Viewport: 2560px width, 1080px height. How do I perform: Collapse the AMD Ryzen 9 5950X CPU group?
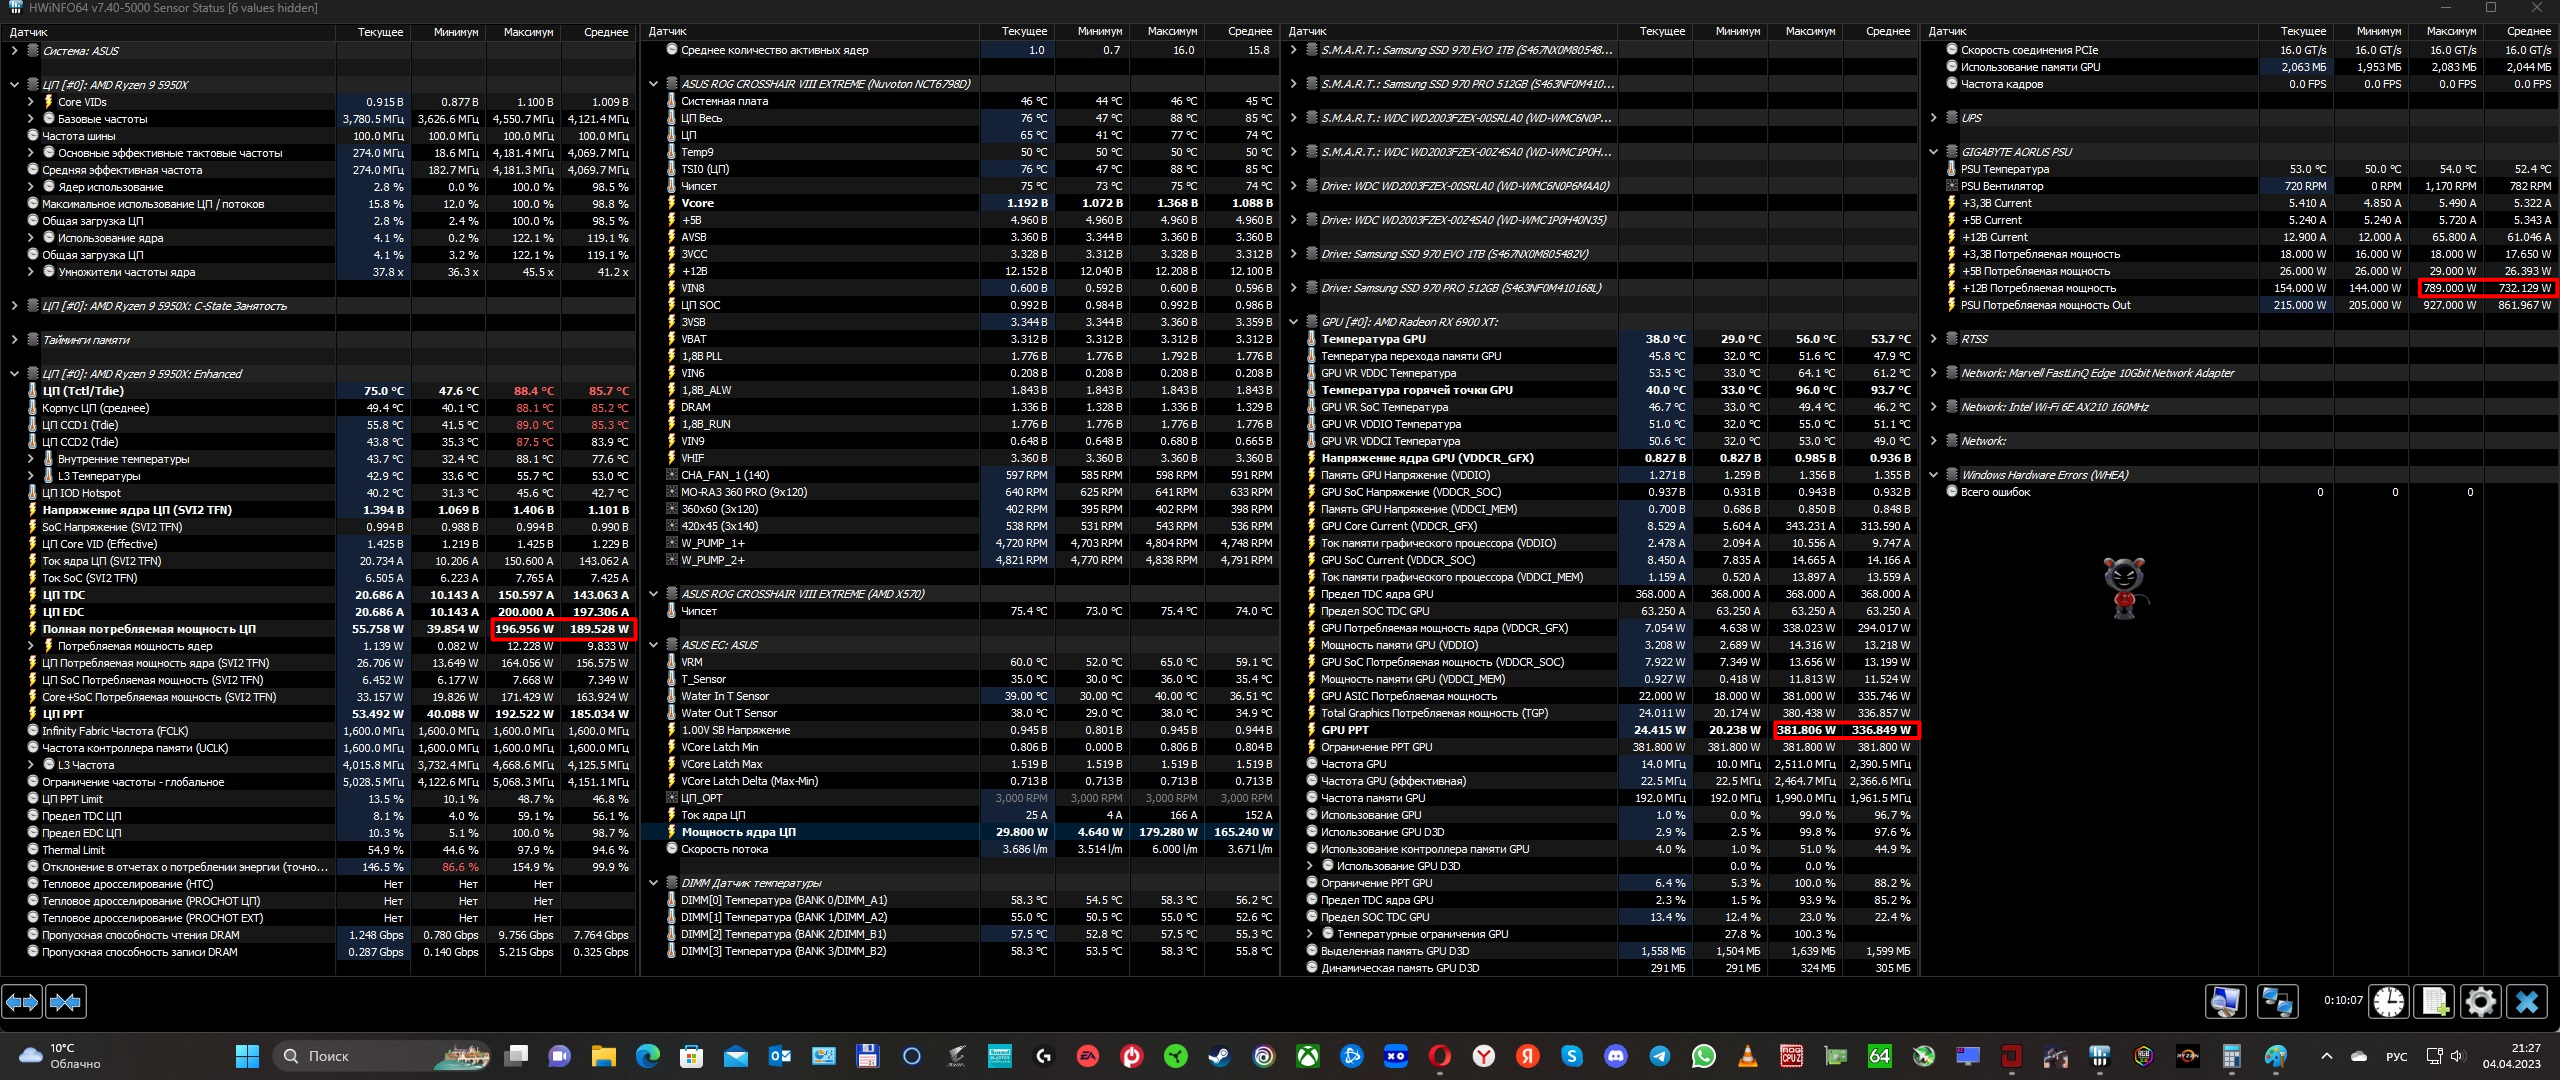pyautogui.click(x=14, y=85)
